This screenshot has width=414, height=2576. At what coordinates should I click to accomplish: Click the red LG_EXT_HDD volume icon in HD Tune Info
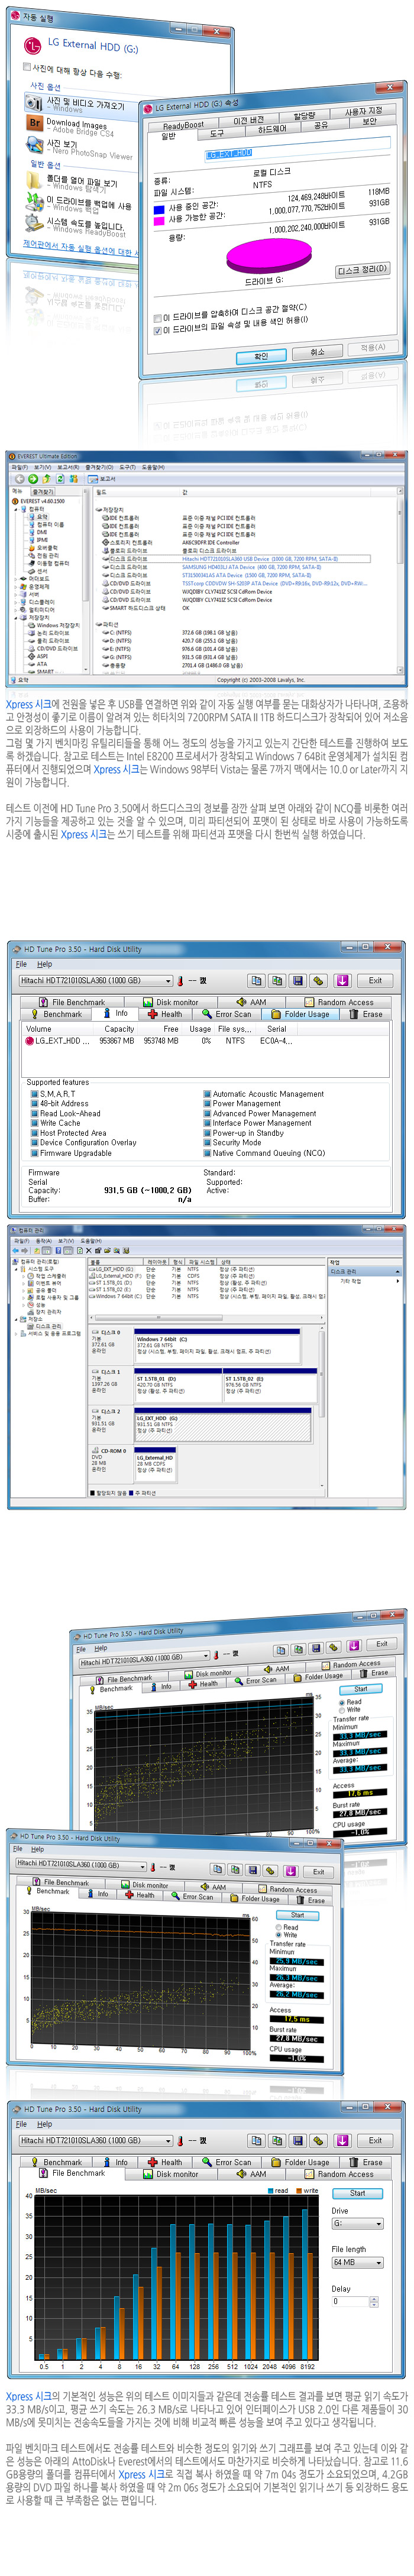pos(29,1041)
